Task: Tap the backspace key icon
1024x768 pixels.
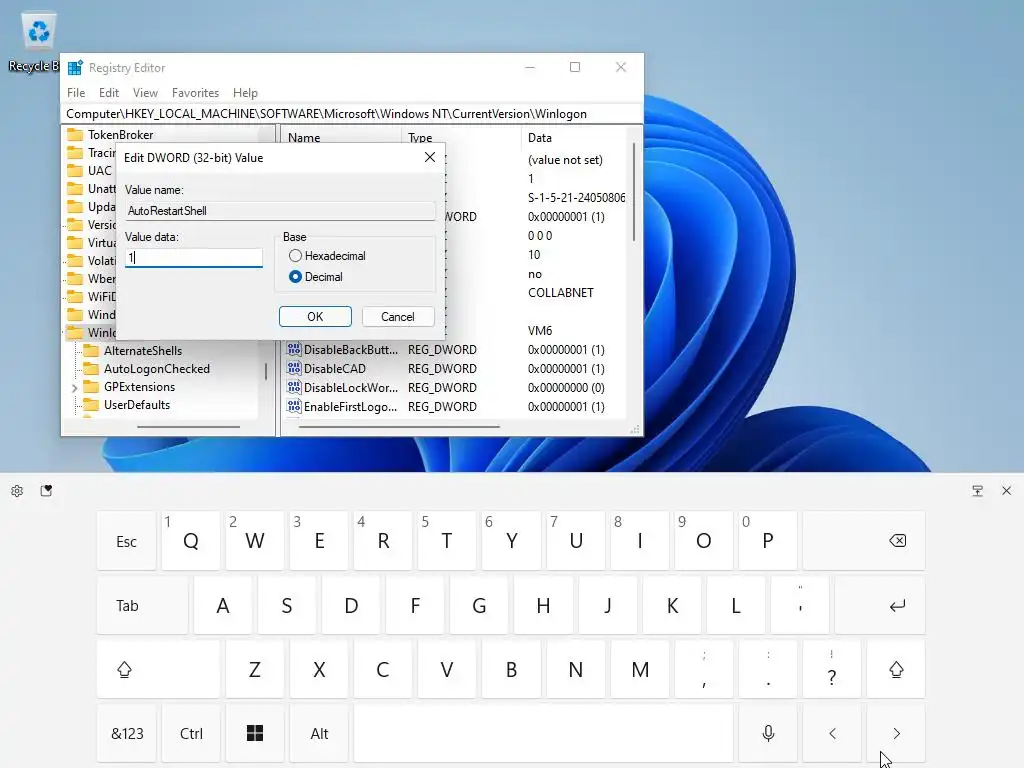Action: pyautogui.click(x=897, y=541)
